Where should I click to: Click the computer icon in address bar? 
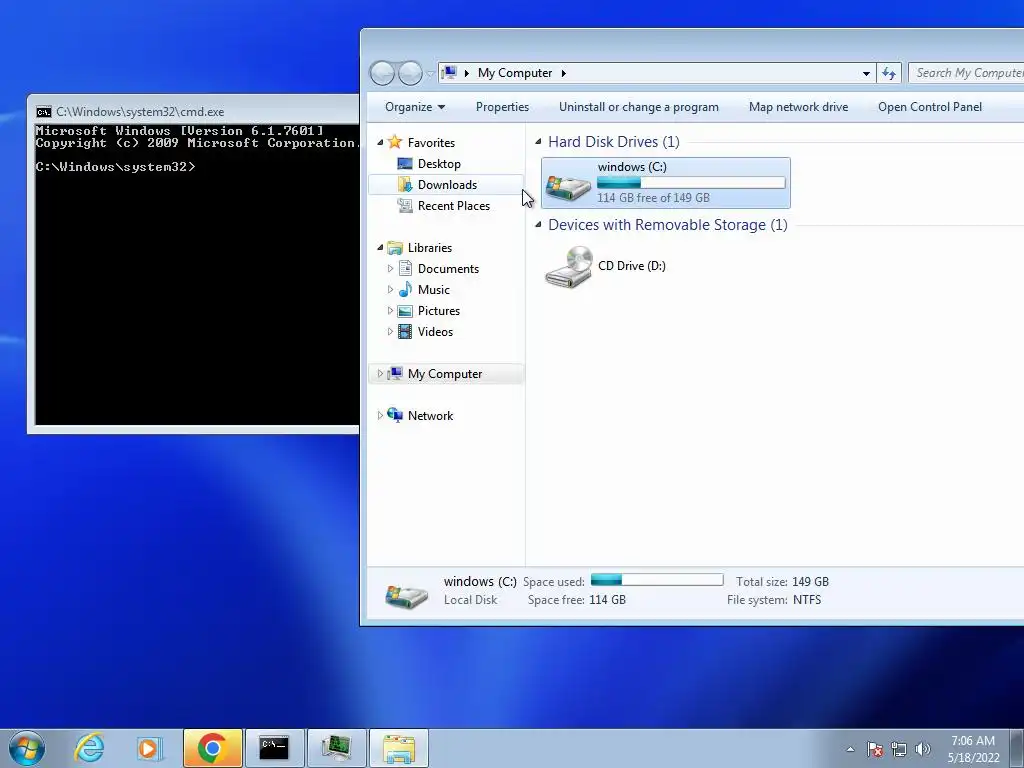tap(449, 72)
